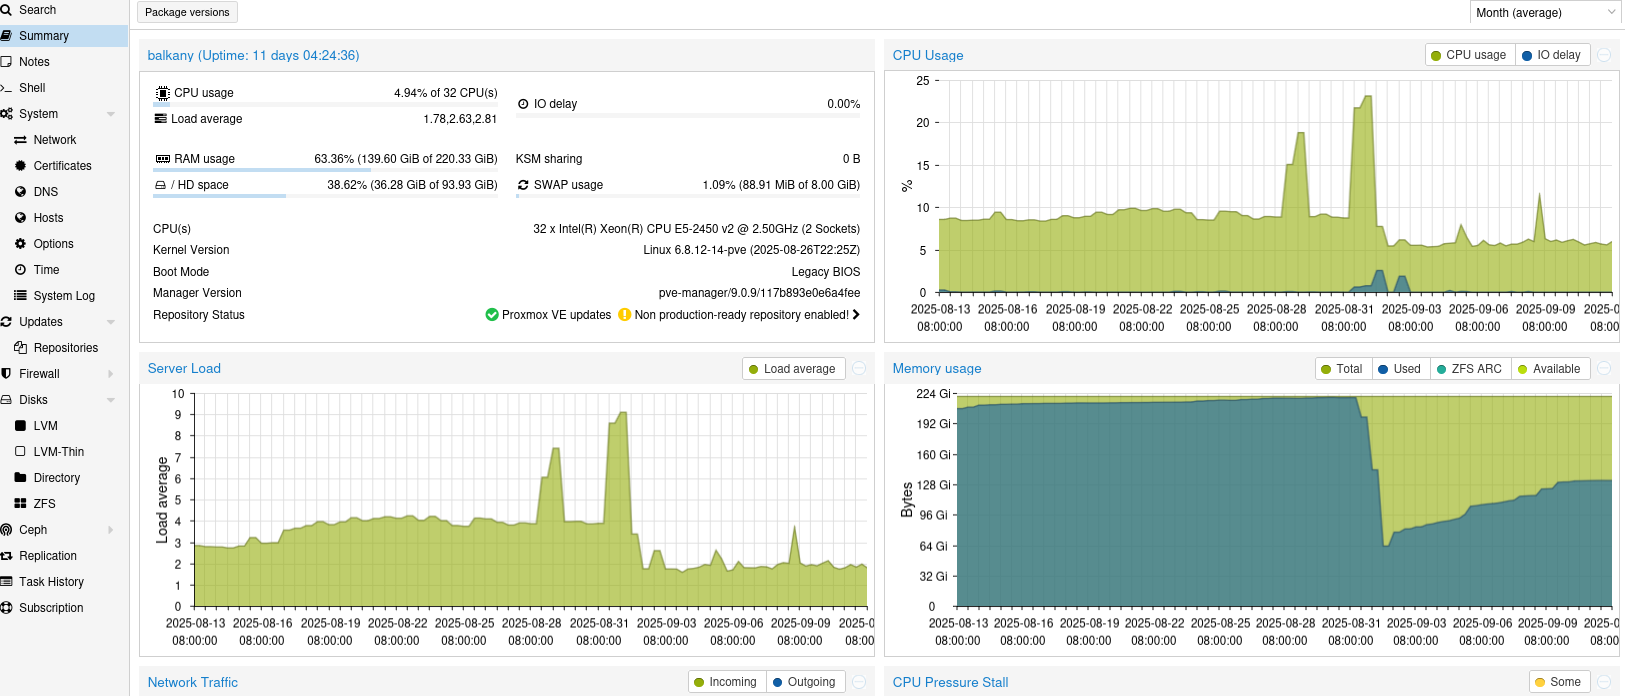Click the Task History list icon
This screenshot has width=1625, height=696.
coord(6,582)
